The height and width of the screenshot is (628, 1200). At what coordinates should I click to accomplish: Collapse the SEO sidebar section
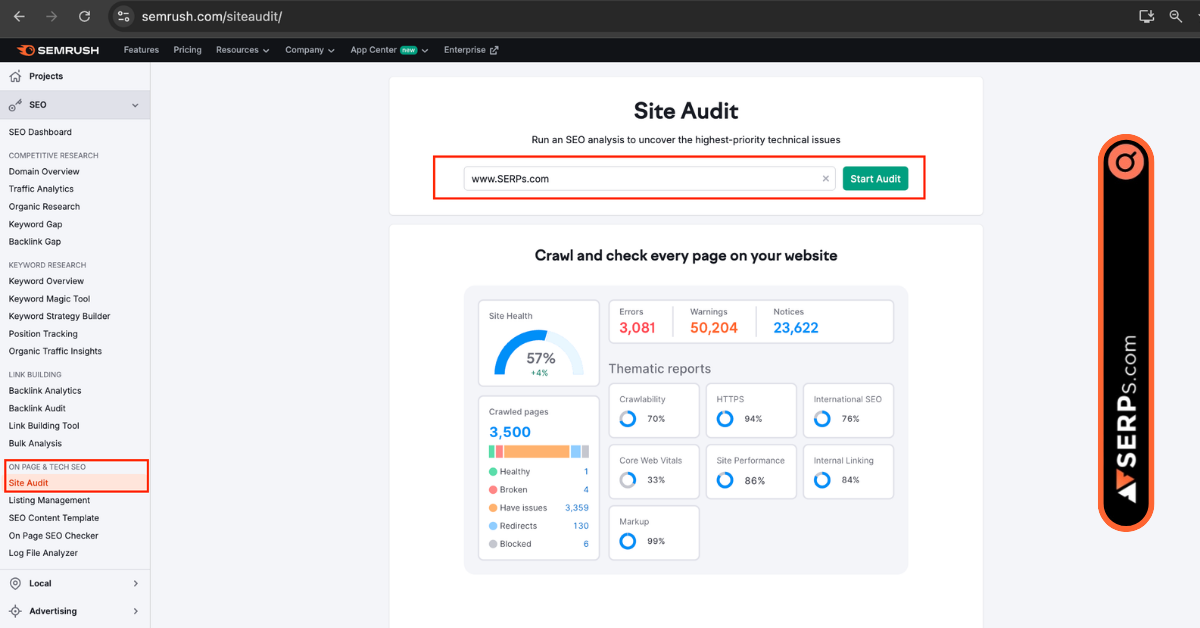tap(134, 104)
